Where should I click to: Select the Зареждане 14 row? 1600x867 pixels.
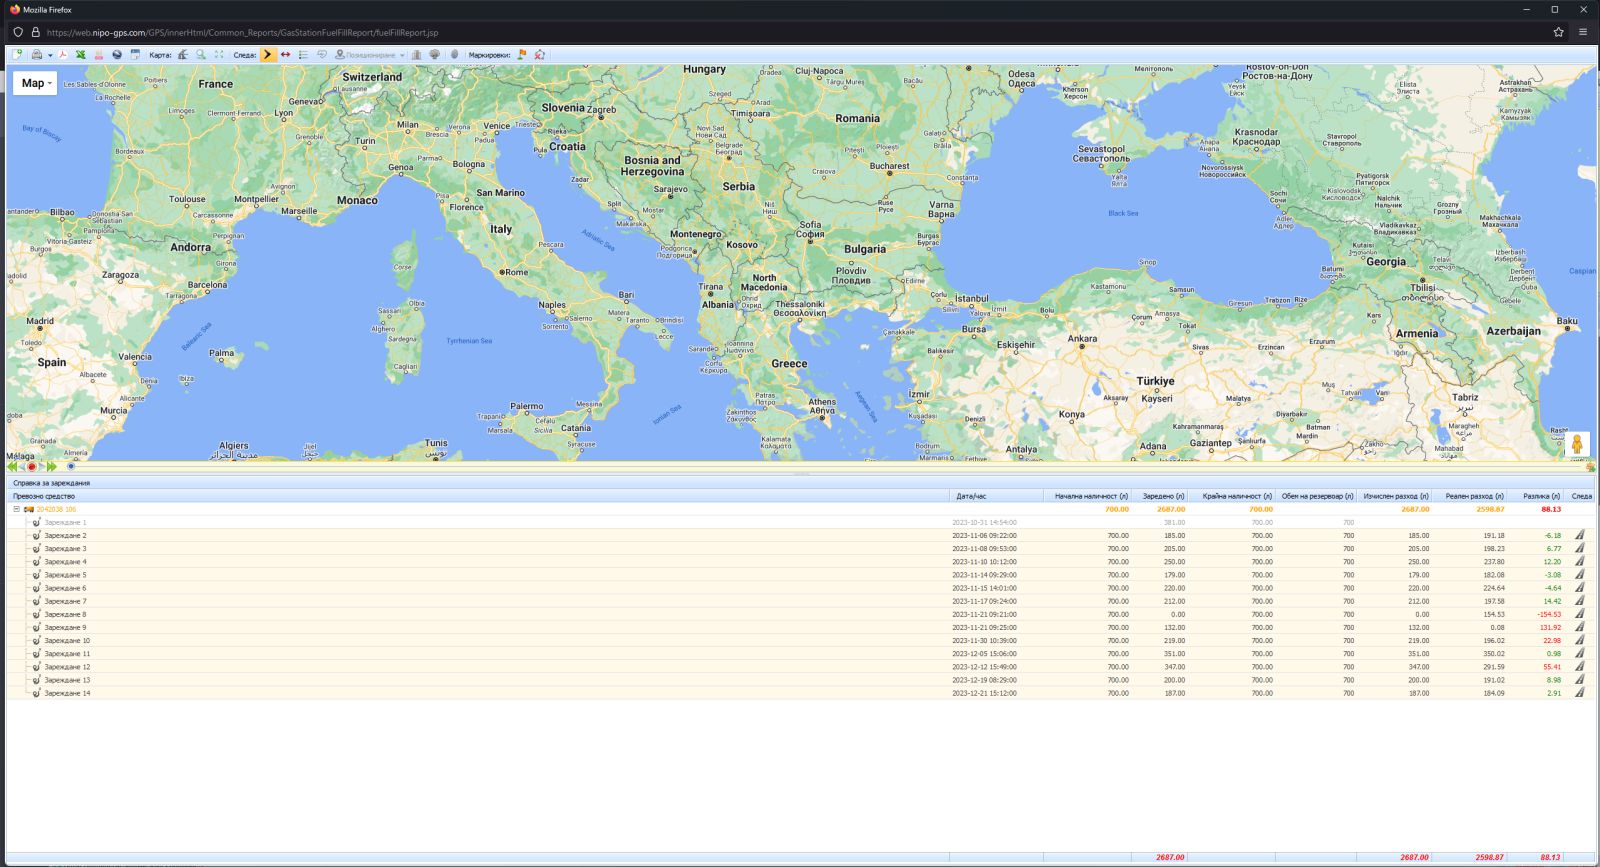pyautogui.click(x=800, y=693)
